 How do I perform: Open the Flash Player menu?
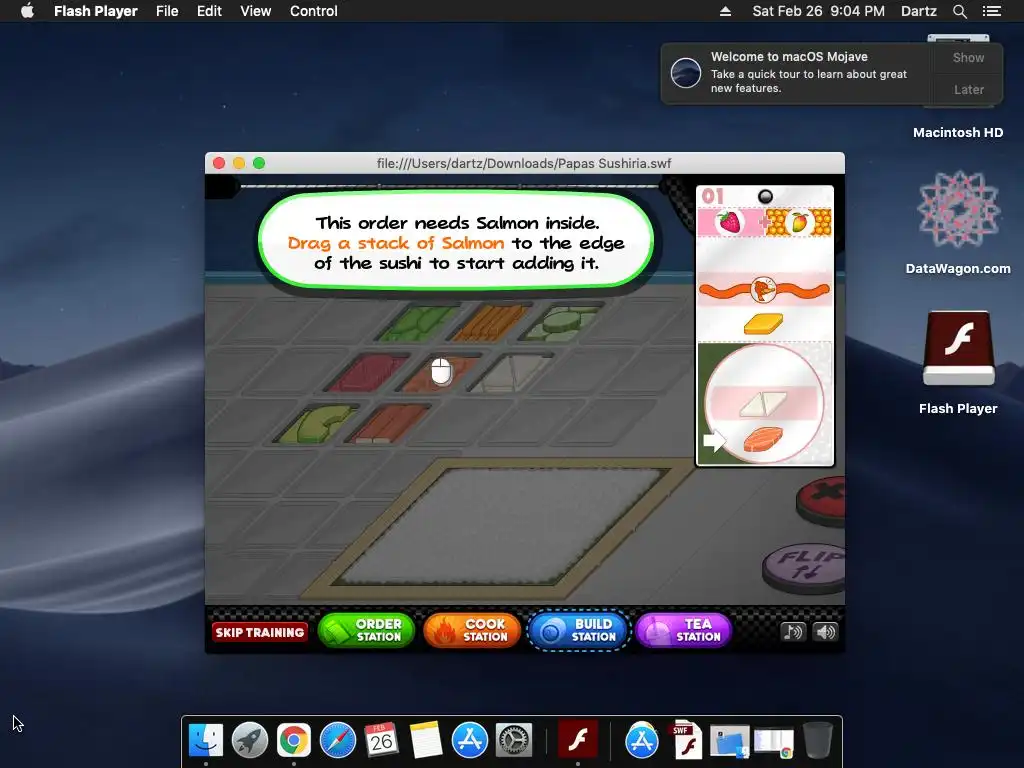pyautogui.click(x=95, y=11)
